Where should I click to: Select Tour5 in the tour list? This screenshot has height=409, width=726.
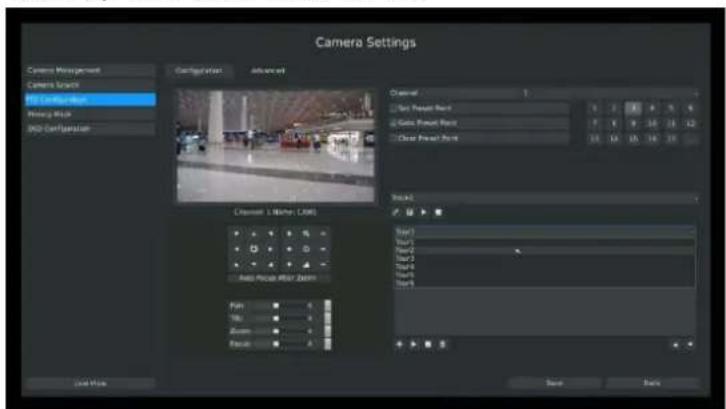tap(544, 275)
